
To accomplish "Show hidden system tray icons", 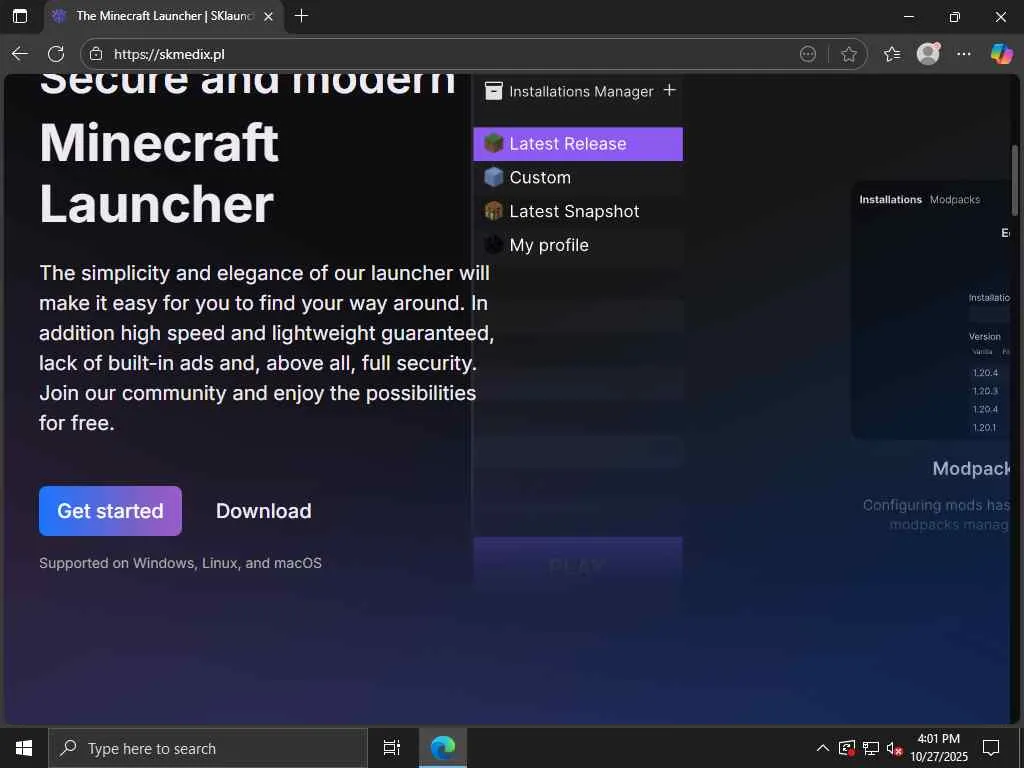I will [823, 748].
